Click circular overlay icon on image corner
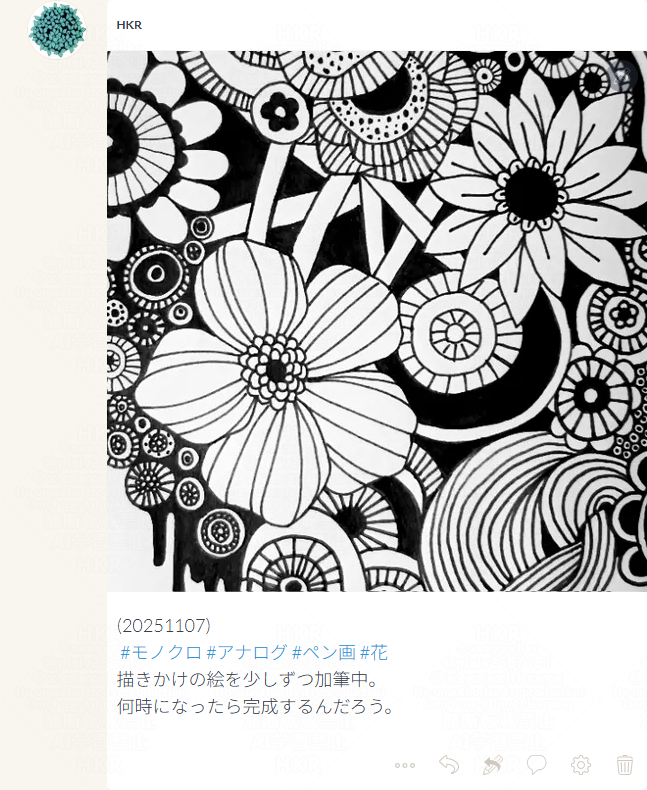This screenshot has height=790, width=647. coord(623,76)
